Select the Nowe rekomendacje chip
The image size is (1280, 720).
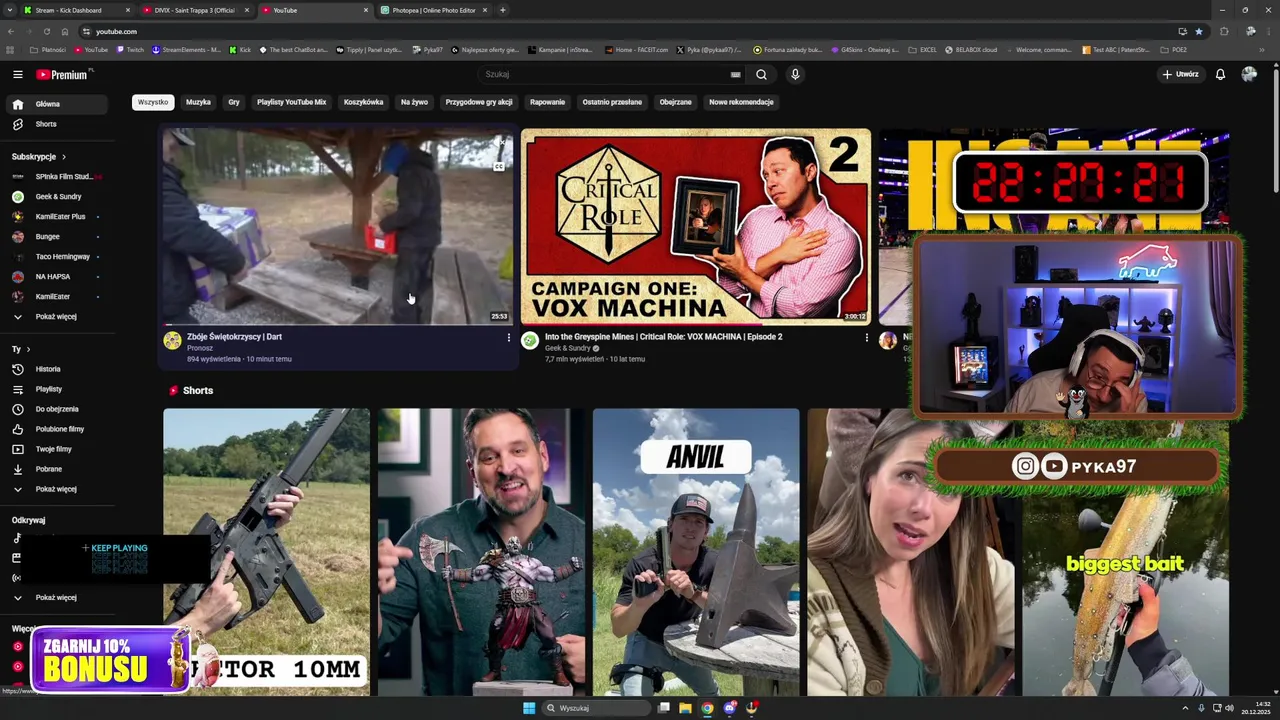[741, 102]
